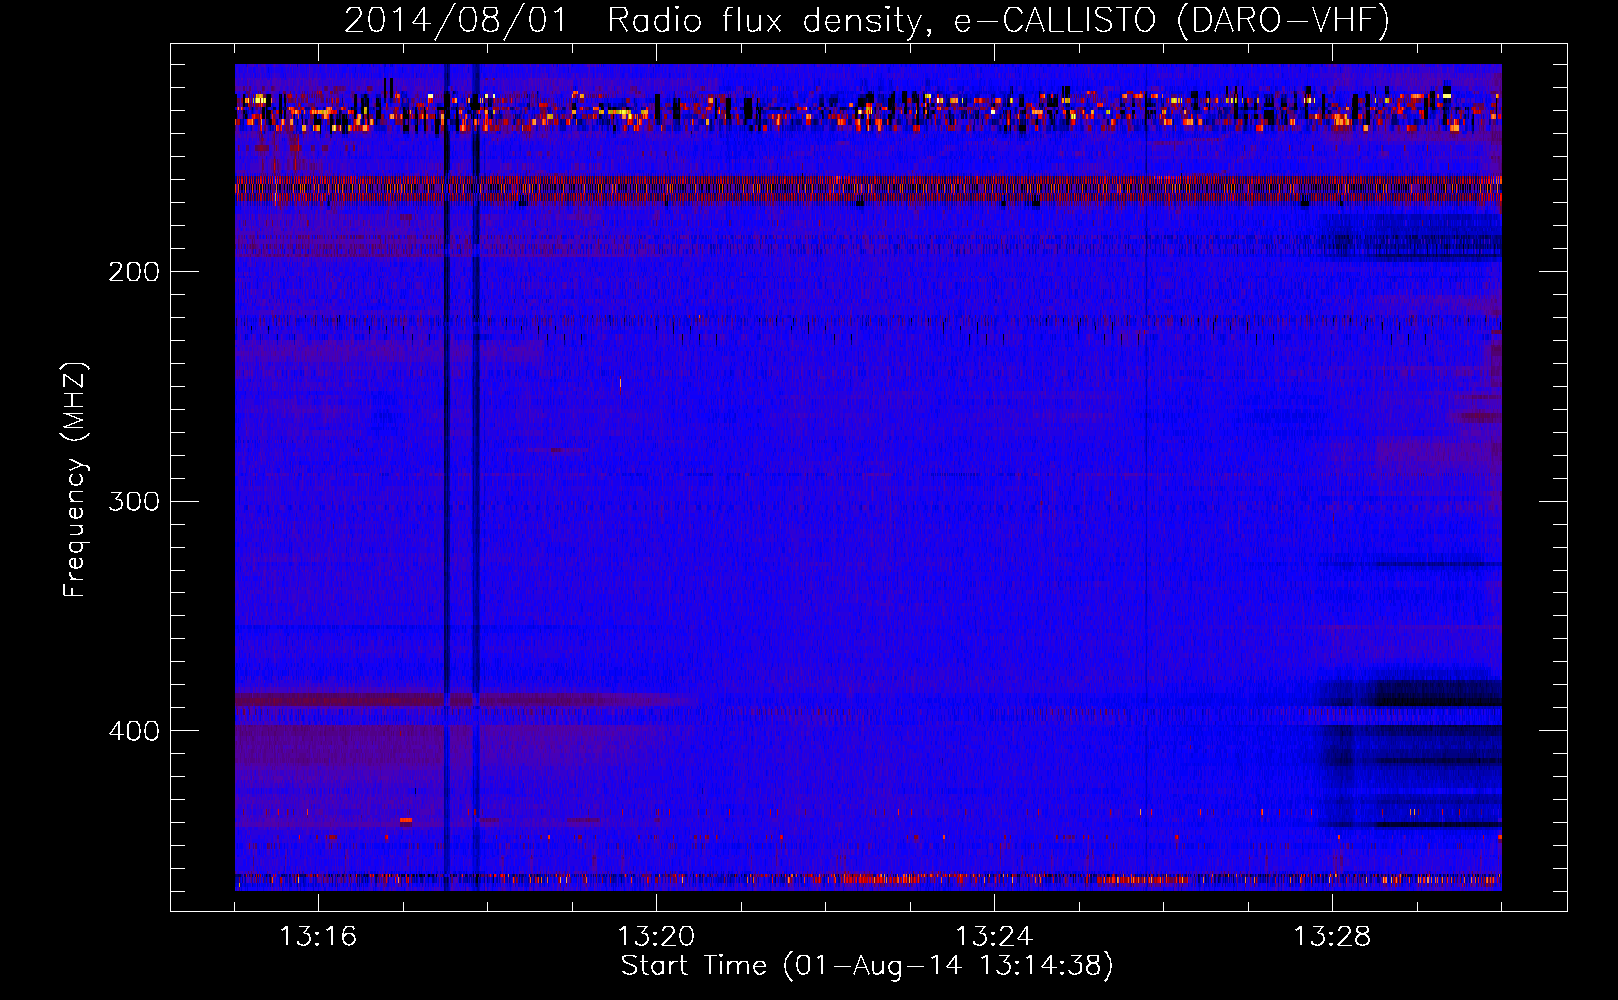Click the "Frequency (MHZ)" axis label
The height and width of the screenshot is (1000, 1618).
75,479
